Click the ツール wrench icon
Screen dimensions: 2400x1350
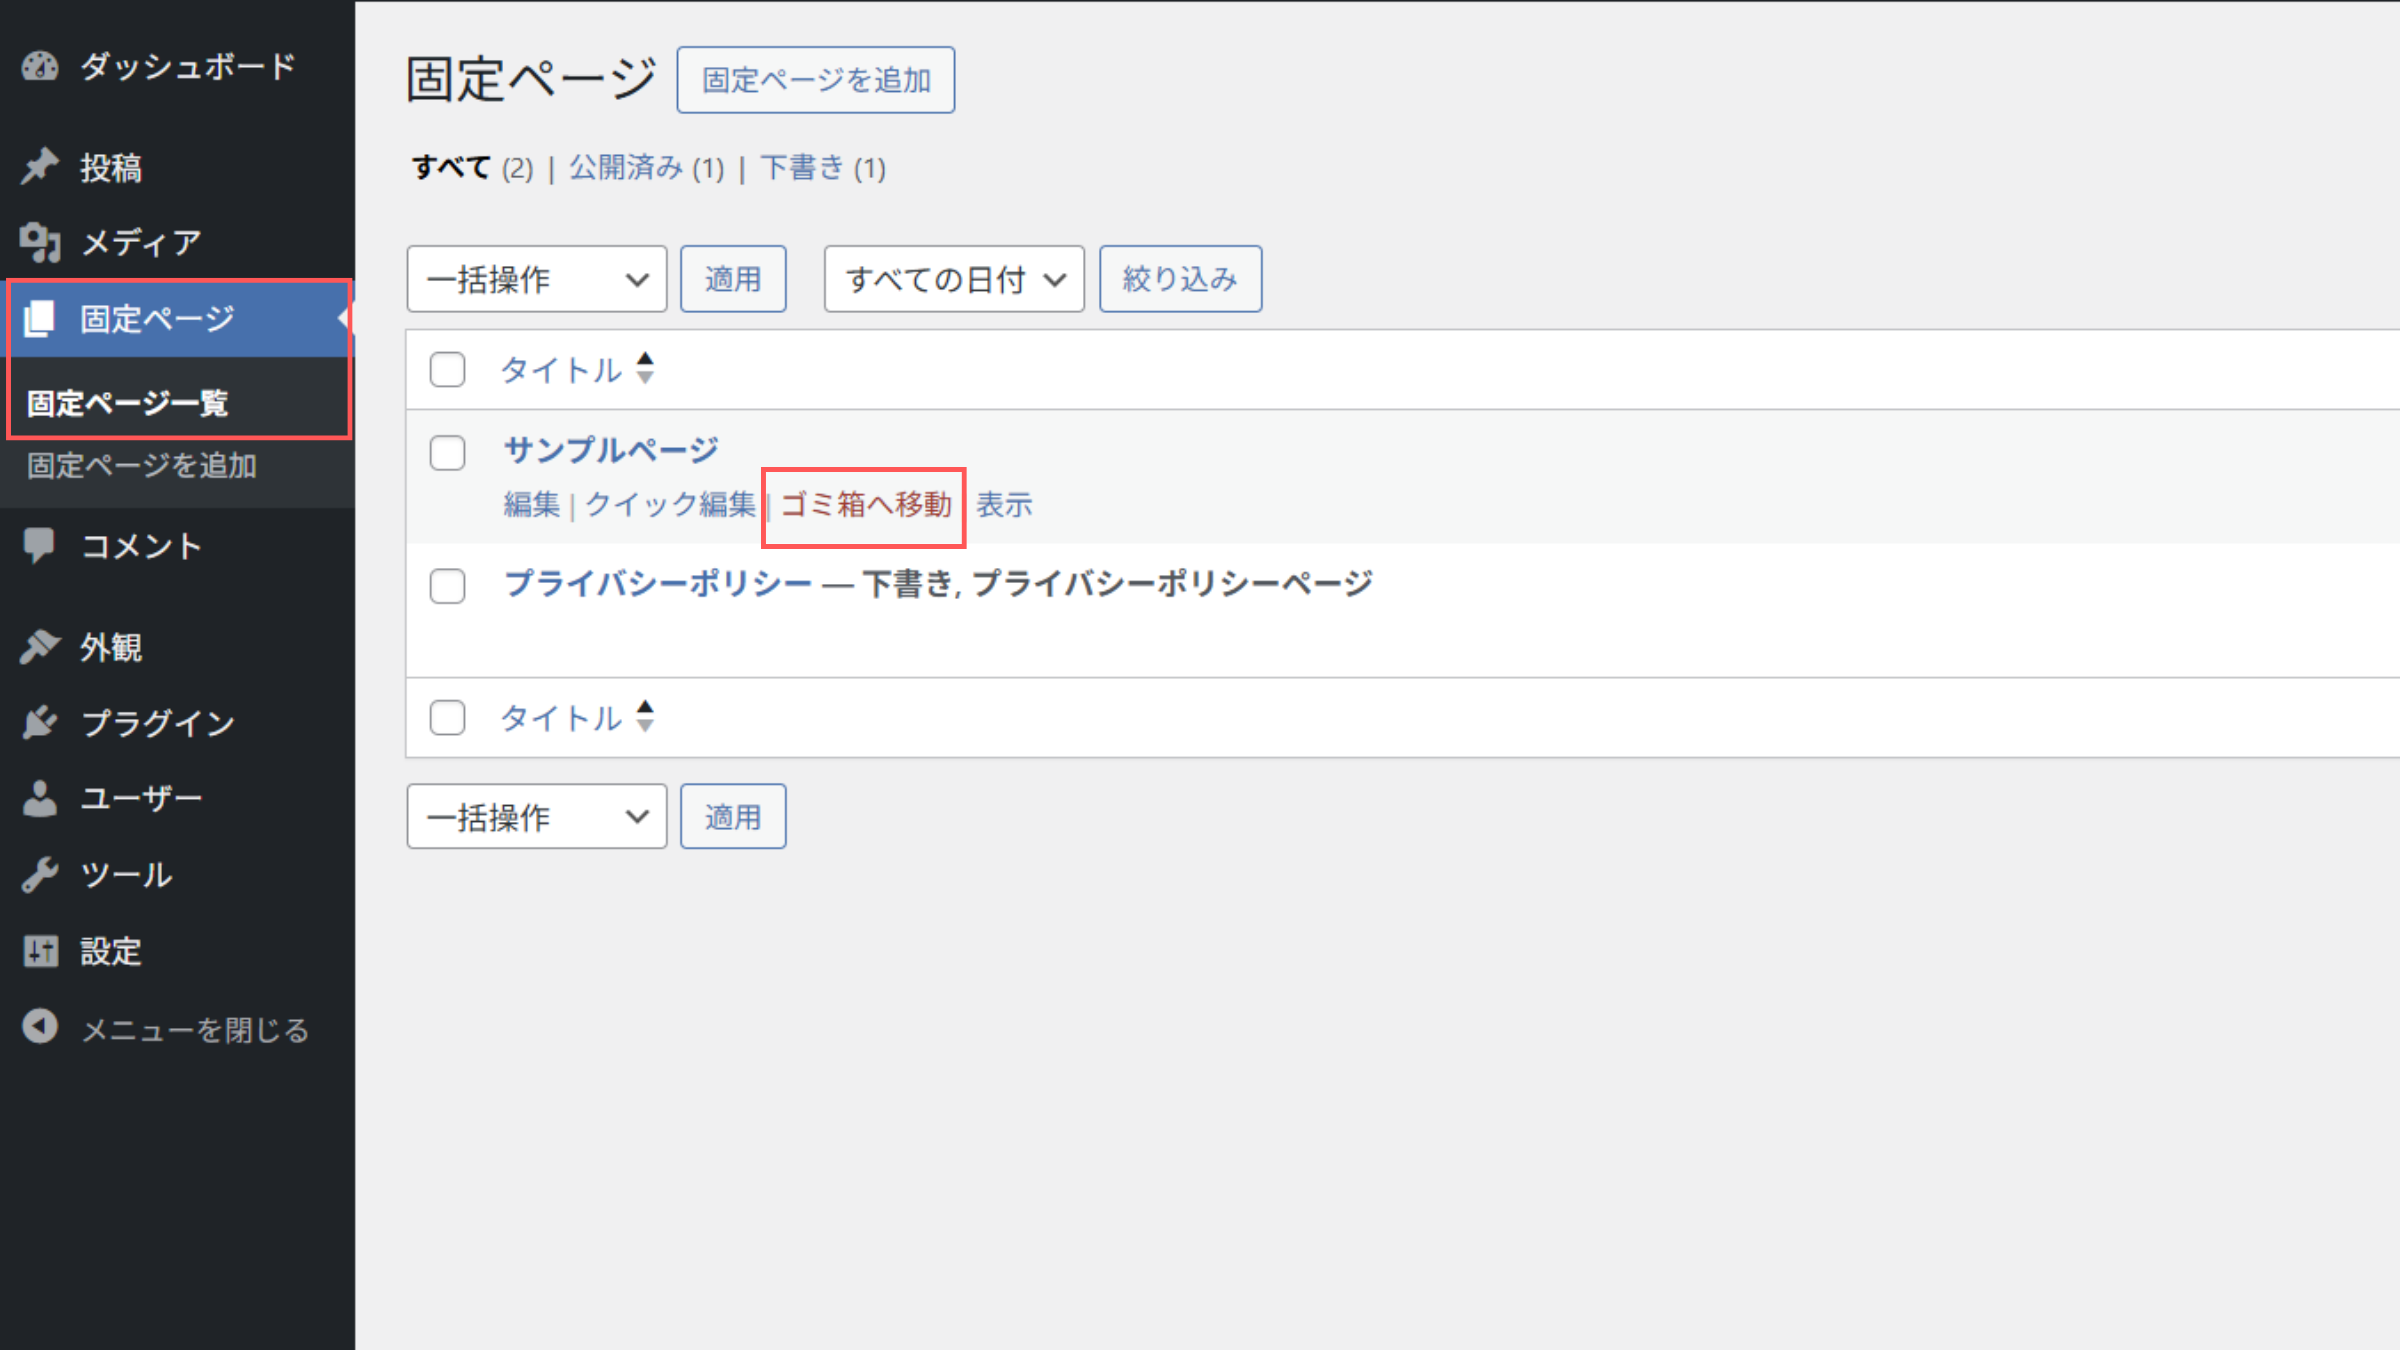[x=40, y=874]
